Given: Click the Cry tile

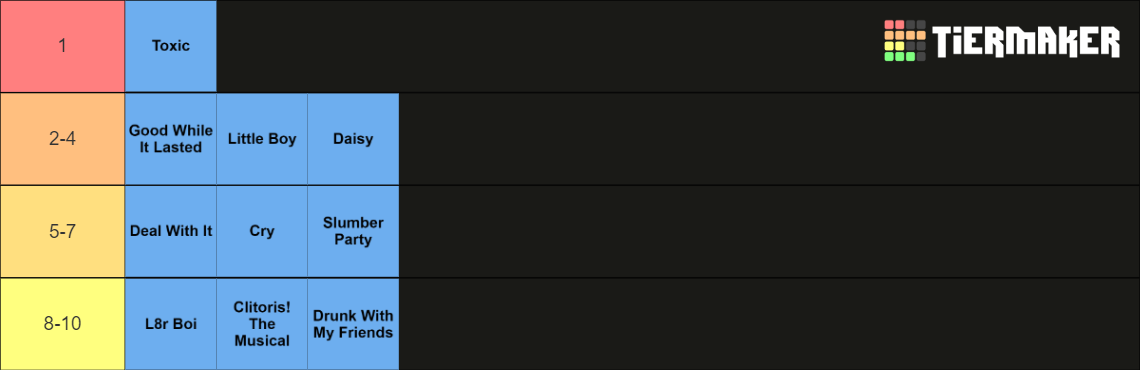Looking at the screenshot, I should tap(262, 231).
